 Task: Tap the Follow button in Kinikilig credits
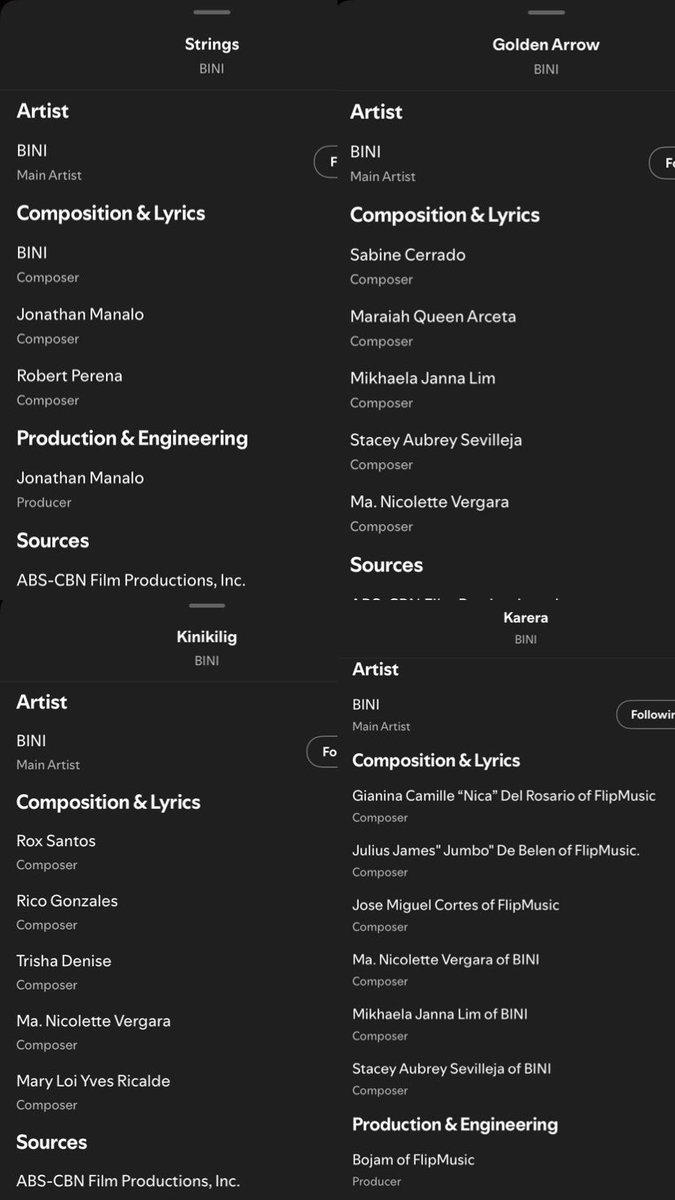tap(322, 751)
